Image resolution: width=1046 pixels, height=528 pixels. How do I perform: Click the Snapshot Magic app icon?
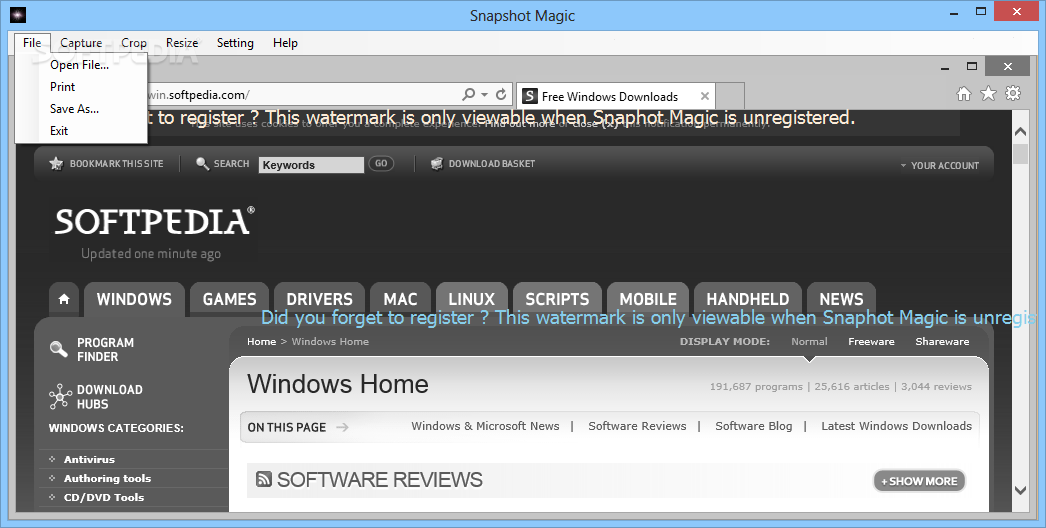18,15
